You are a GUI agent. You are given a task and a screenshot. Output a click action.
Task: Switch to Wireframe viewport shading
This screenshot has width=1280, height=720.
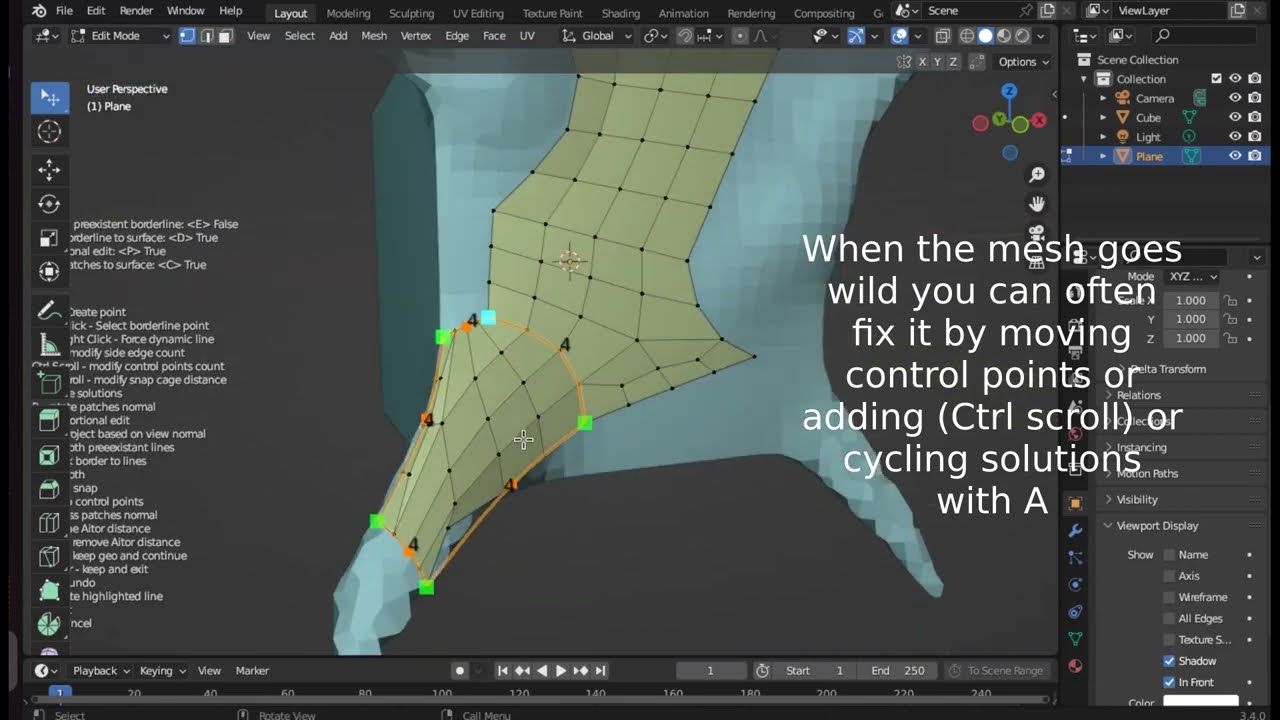[966, 36]
